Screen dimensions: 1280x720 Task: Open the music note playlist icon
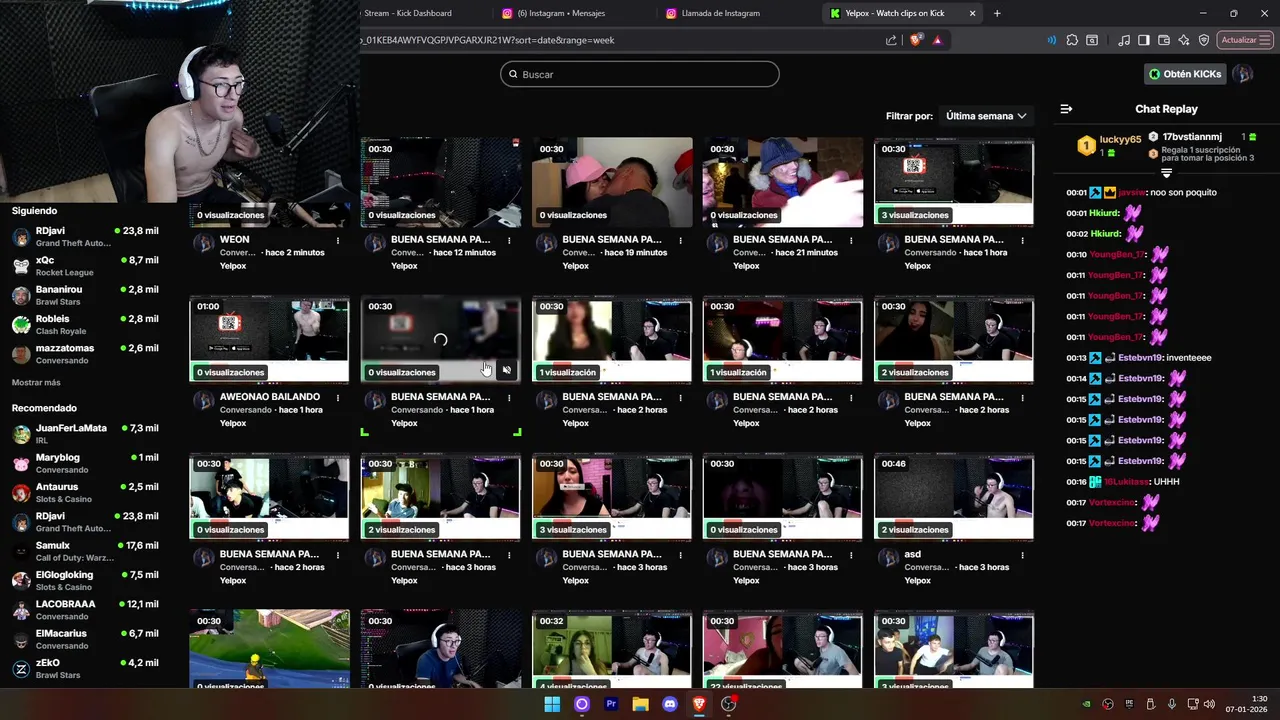coord(1125,40)
